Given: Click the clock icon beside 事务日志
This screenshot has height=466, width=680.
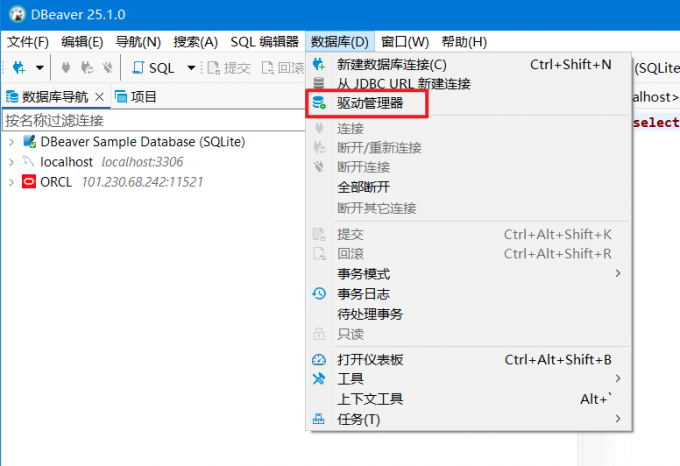Looking at the screenshot, I should (319, 293).
